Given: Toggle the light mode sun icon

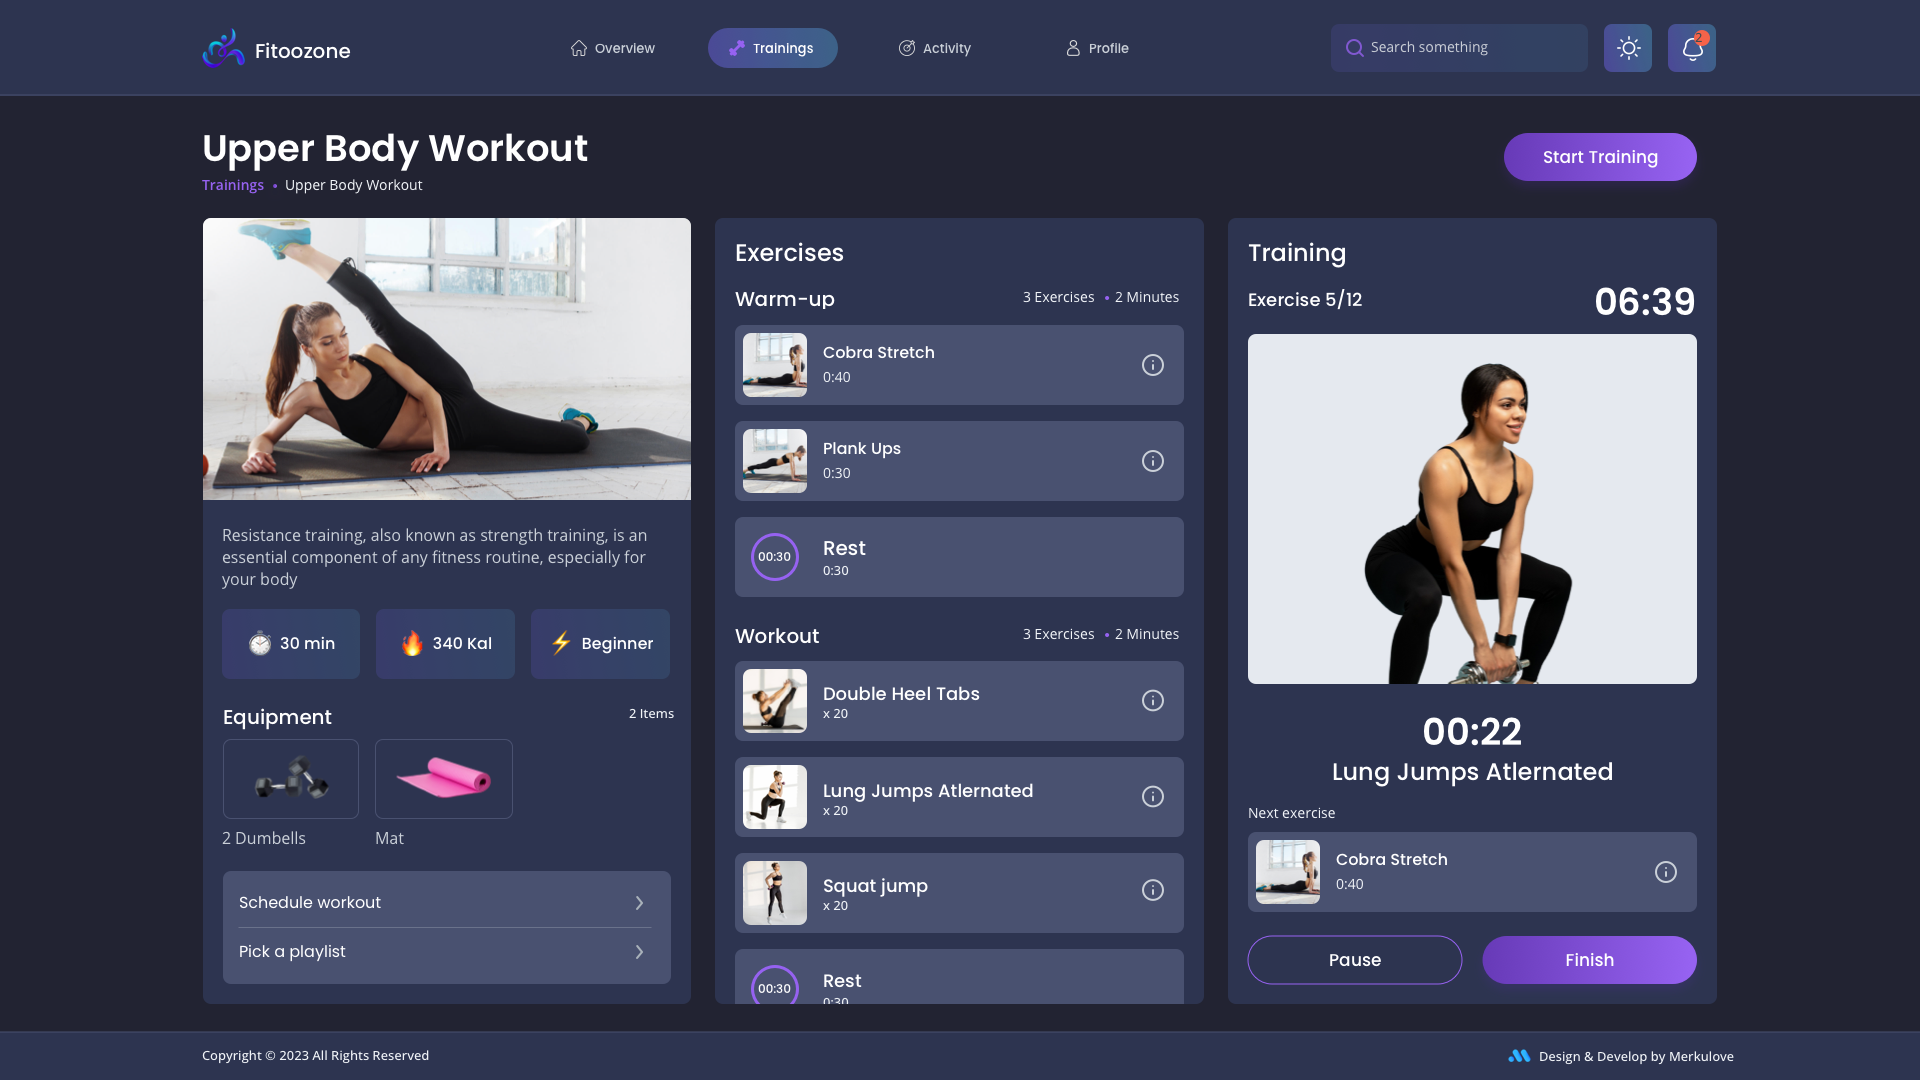Looking at the screenshot, I should [x=1628, y=47].
